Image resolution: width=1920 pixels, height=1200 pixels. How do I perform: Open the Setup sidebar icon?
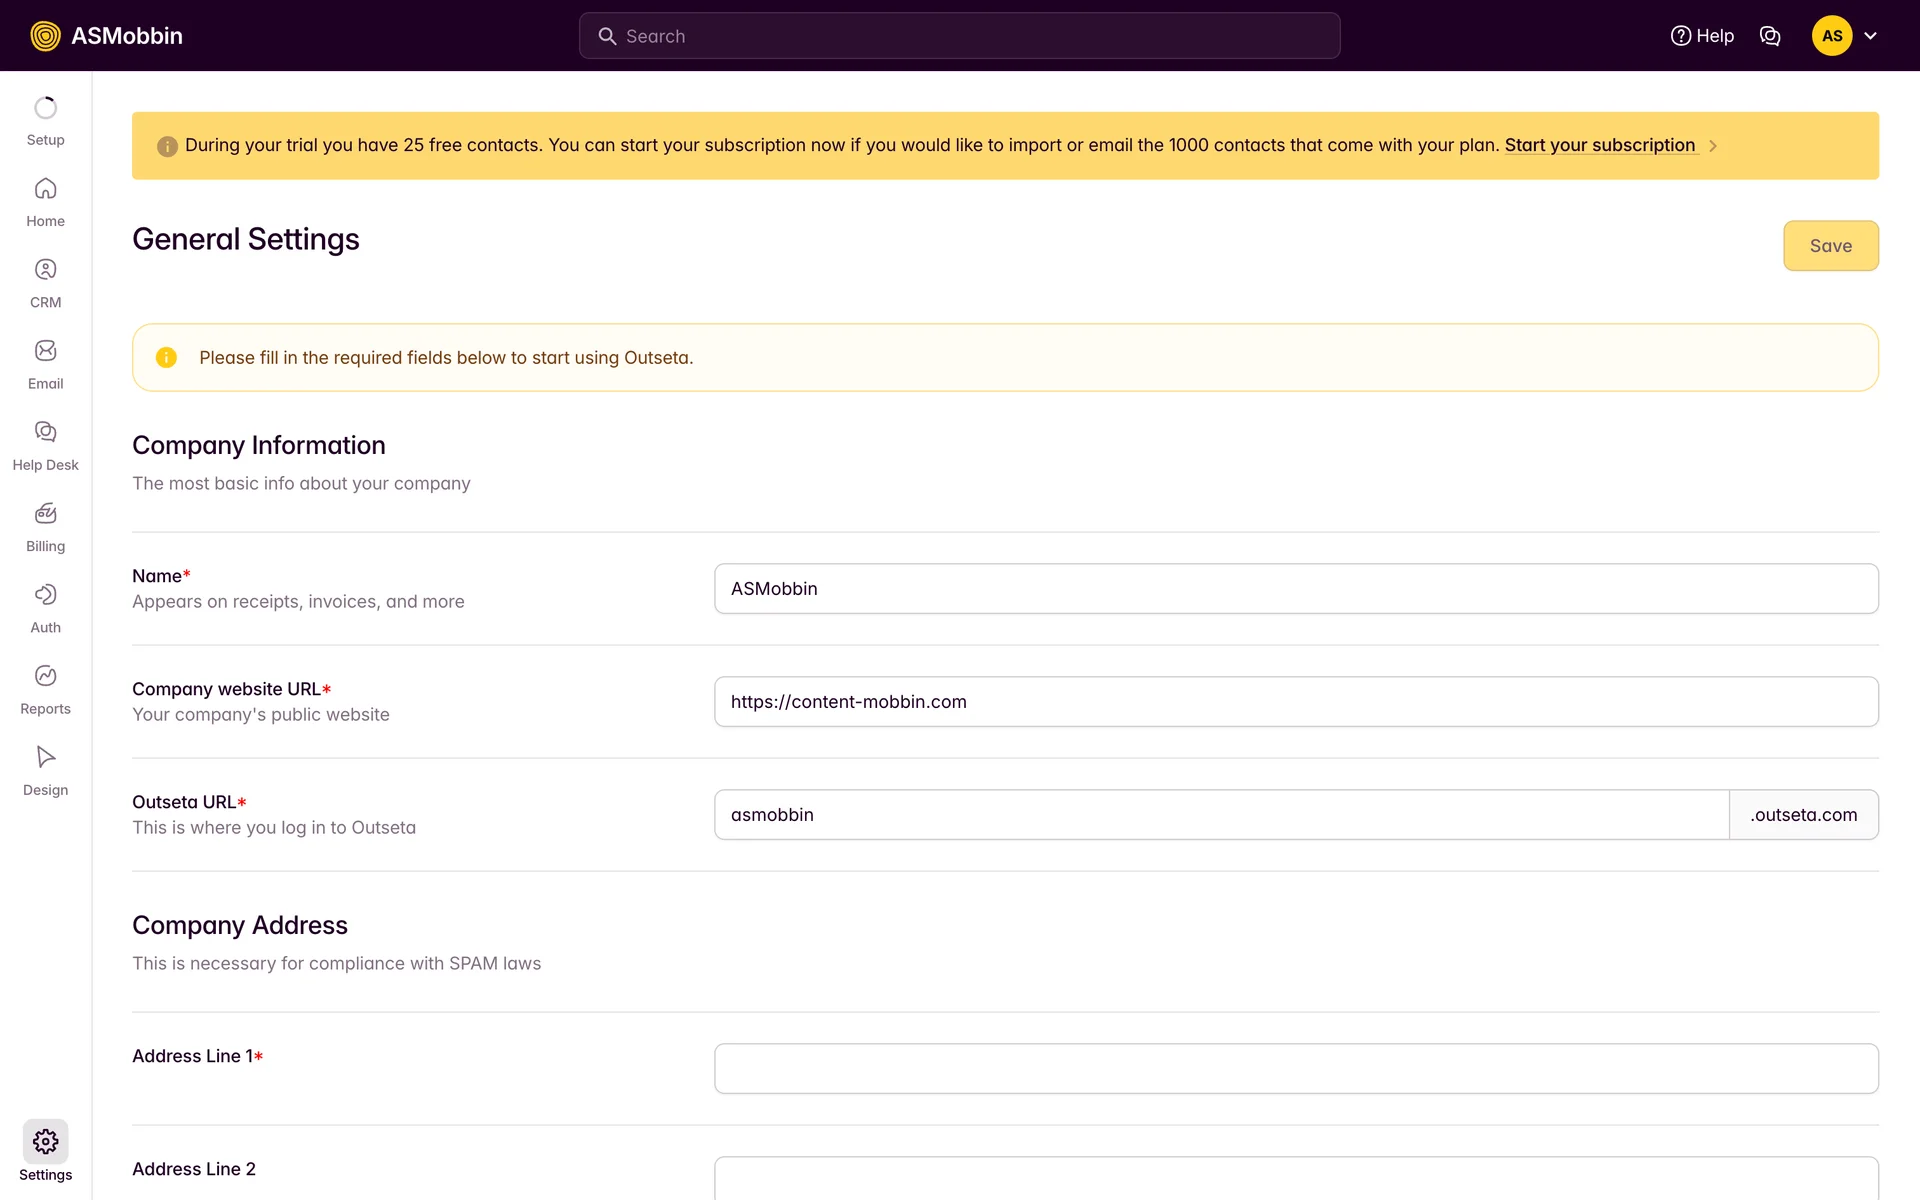tap(45, 108)
